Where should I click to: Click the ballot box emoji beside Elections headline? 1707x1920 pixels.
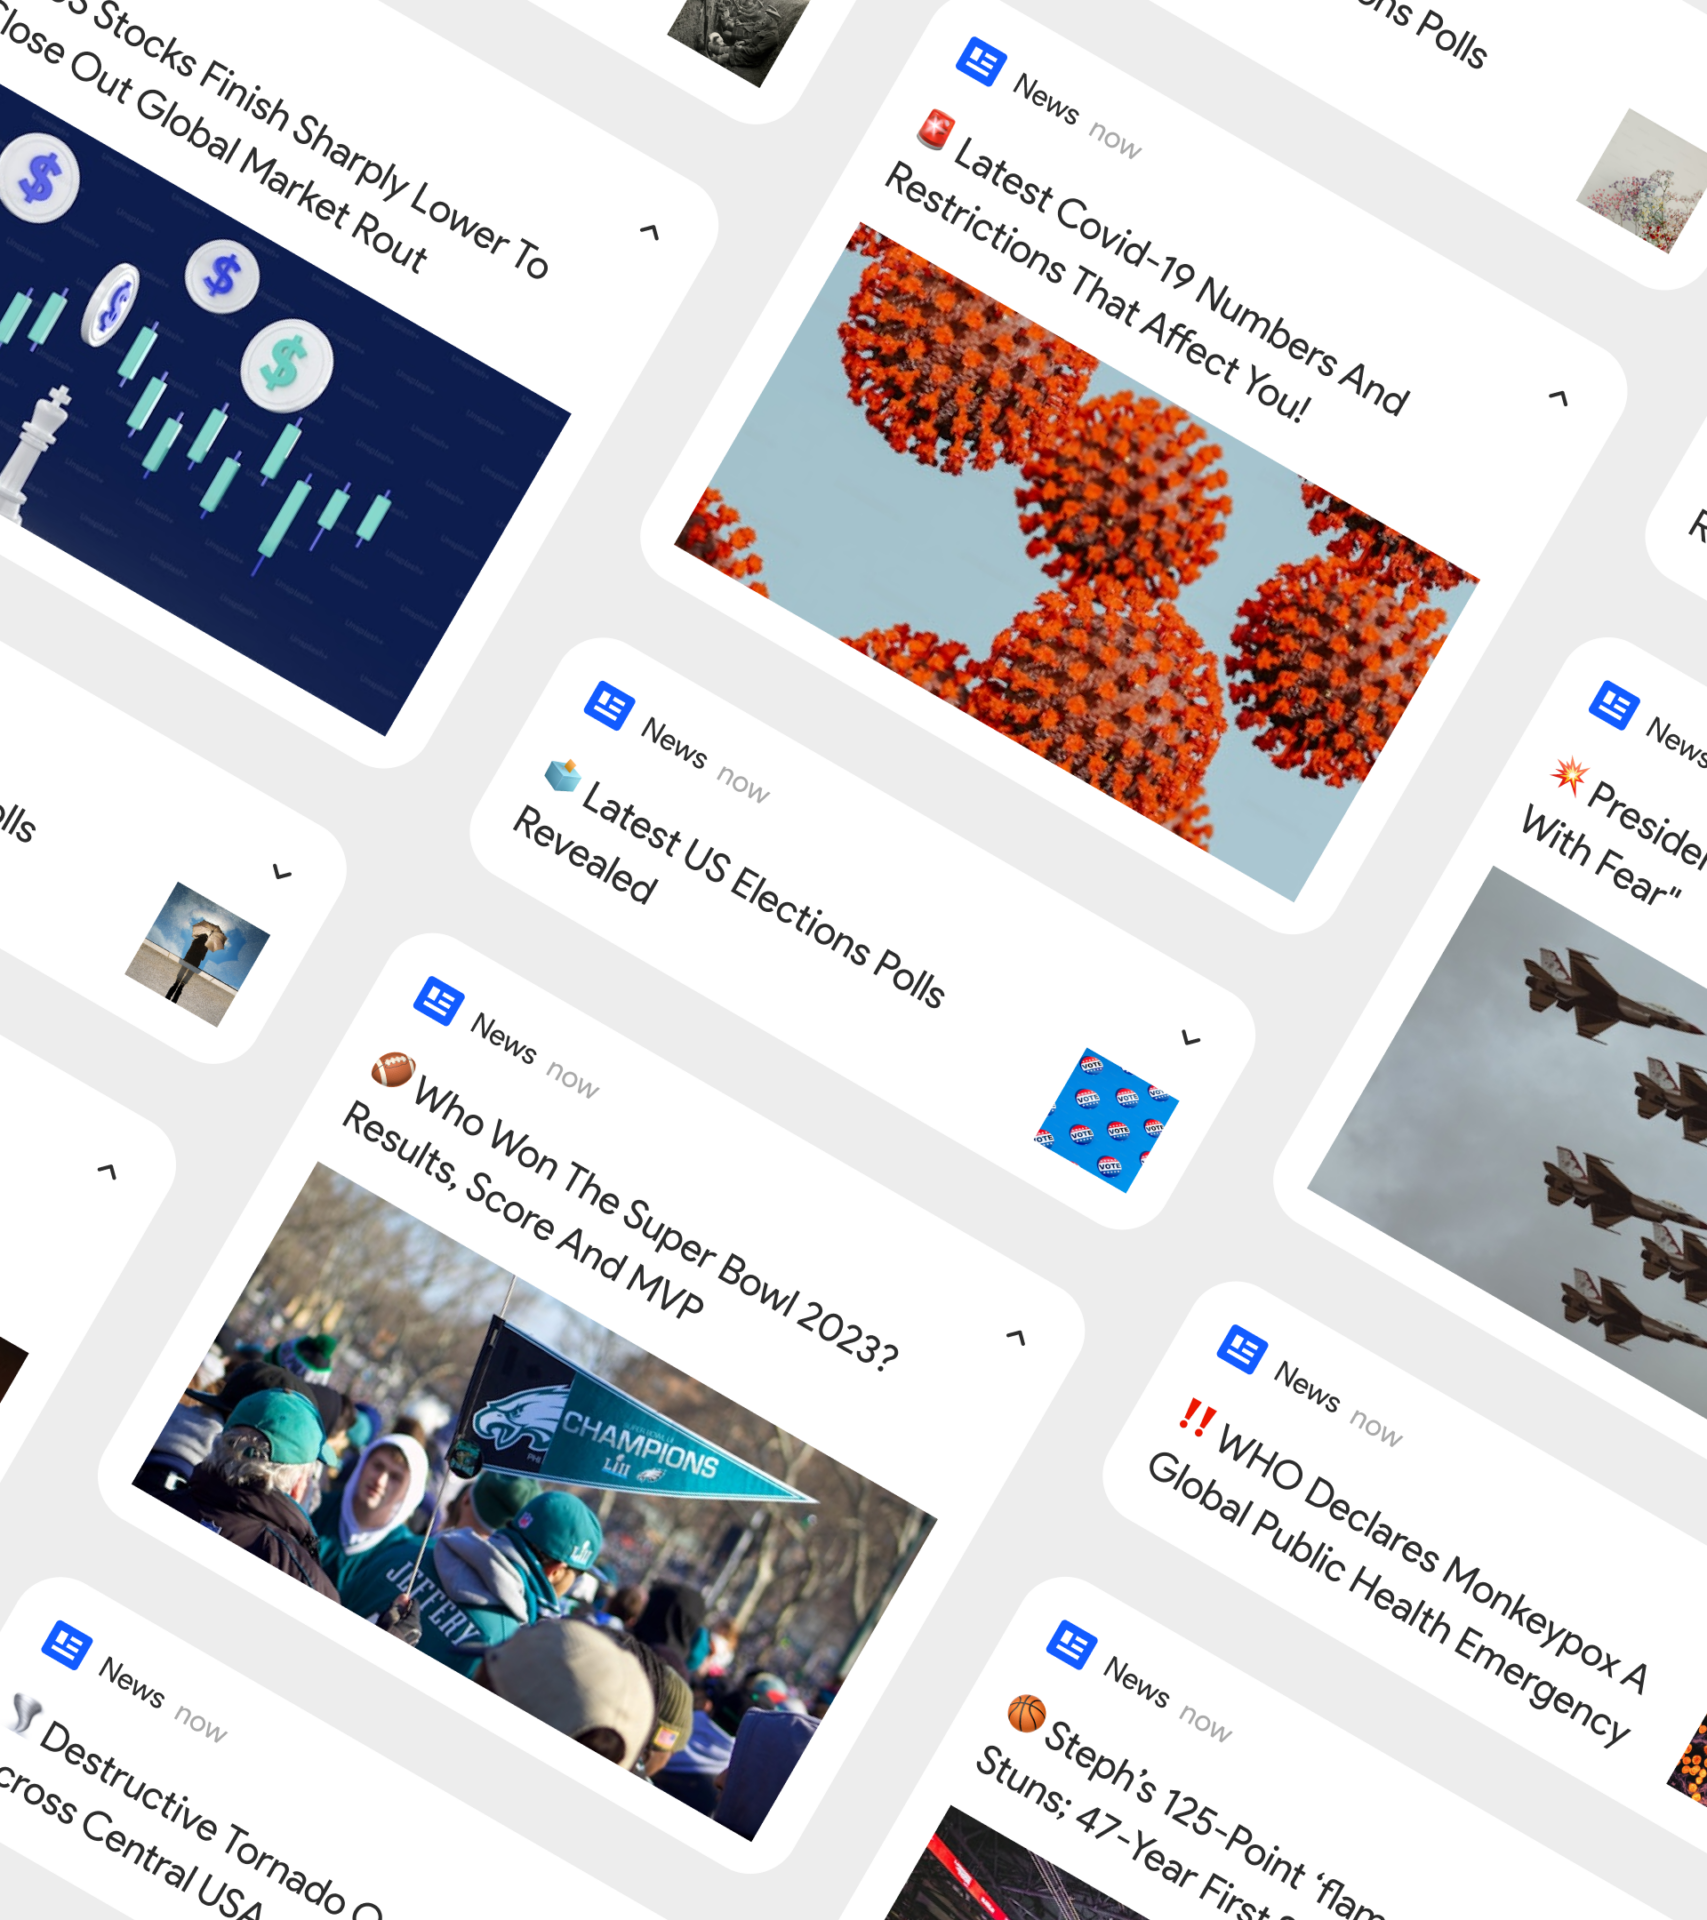pyautogui.click(x=563, y=774)
